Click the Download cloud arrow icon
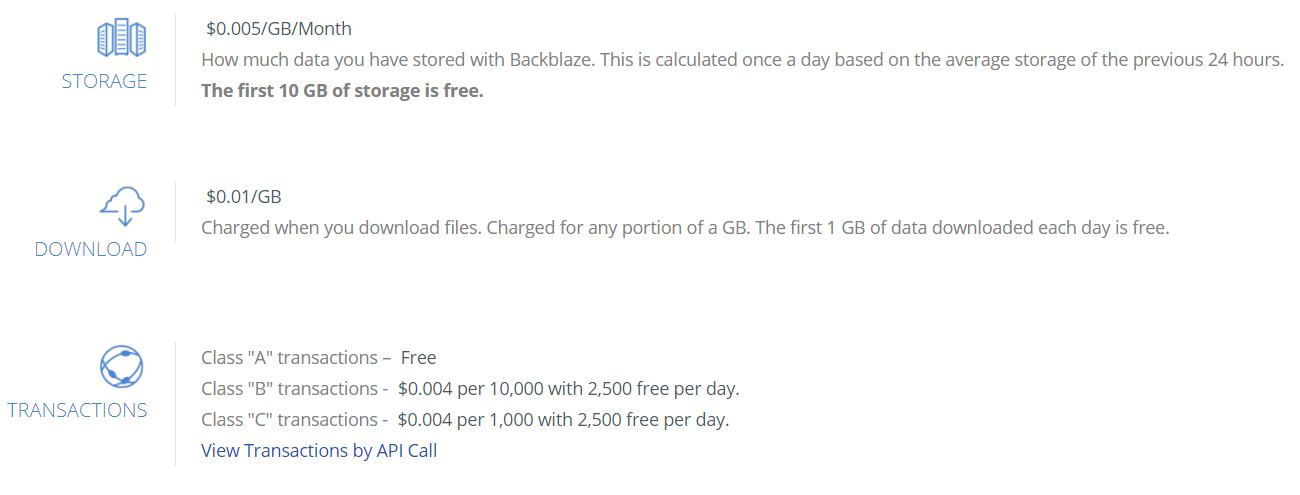Viewport: 1300px width, 495px height. (x=123, y=207)
